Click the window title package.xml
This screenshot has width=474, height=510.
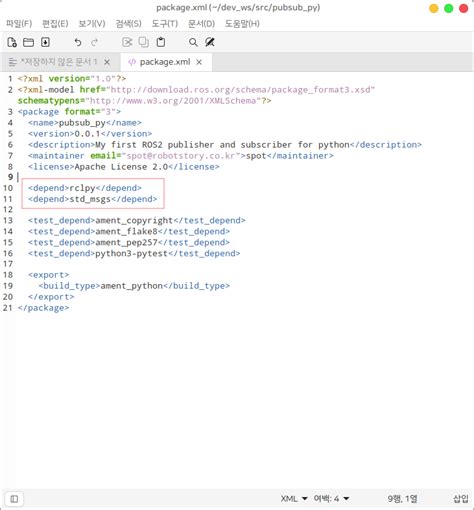[238, 8]
